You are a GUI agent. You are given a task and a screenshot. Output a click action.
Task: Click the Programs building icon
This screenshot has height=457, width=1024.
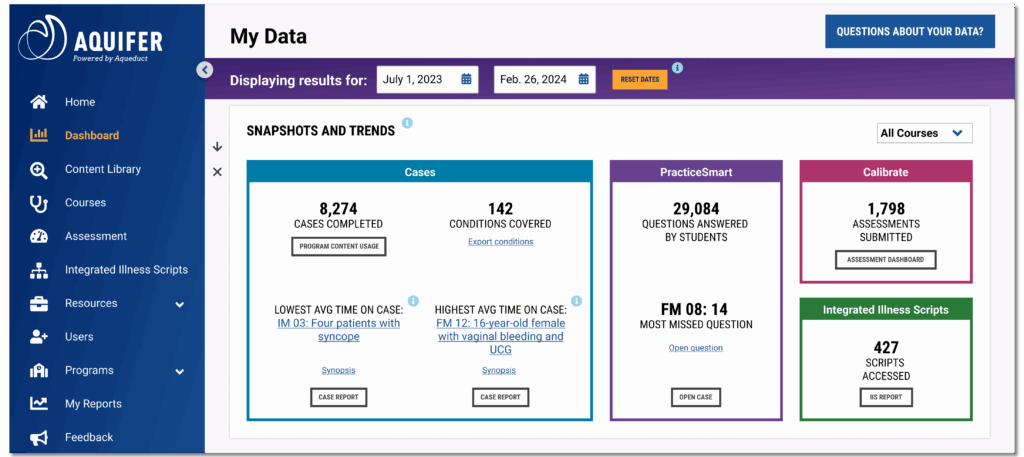39,371
